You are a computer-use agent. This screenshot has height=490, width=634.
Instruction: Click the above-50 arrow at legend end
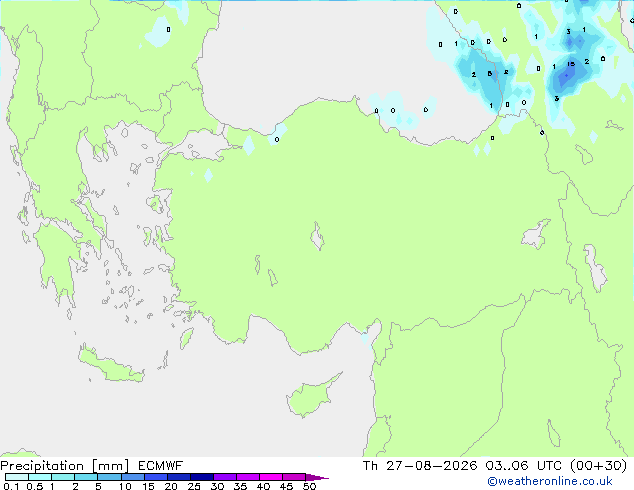[317, 477]
